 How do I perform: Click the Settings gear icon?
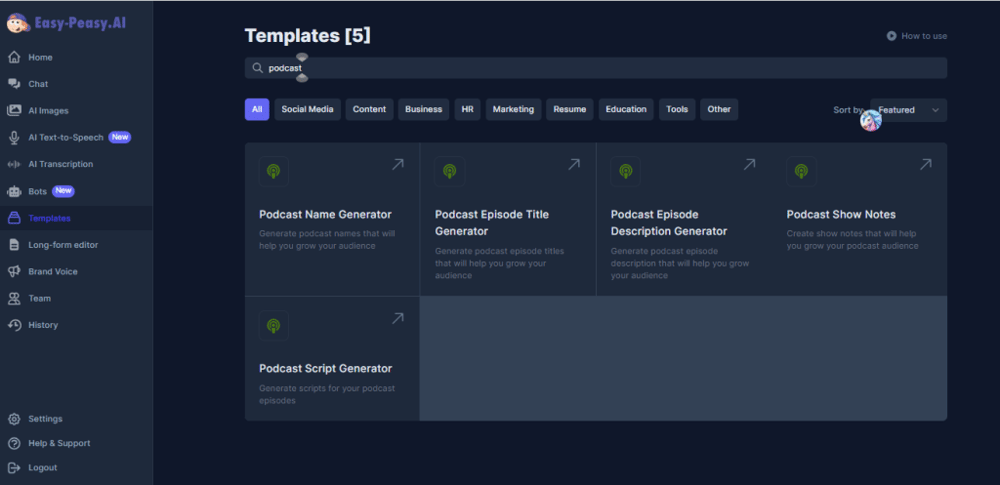click(14, 419)
